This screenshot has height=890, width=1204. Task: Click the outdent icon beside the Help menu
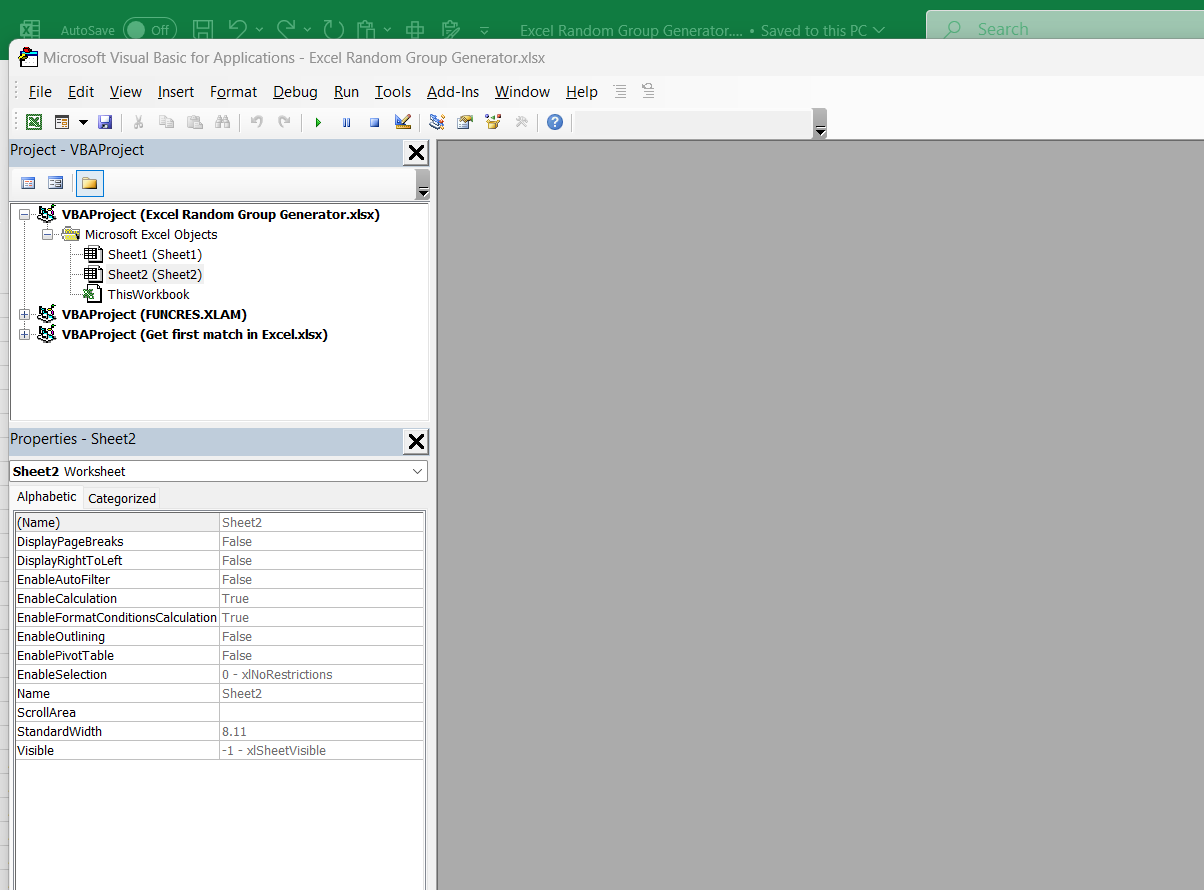pos(648,91)
